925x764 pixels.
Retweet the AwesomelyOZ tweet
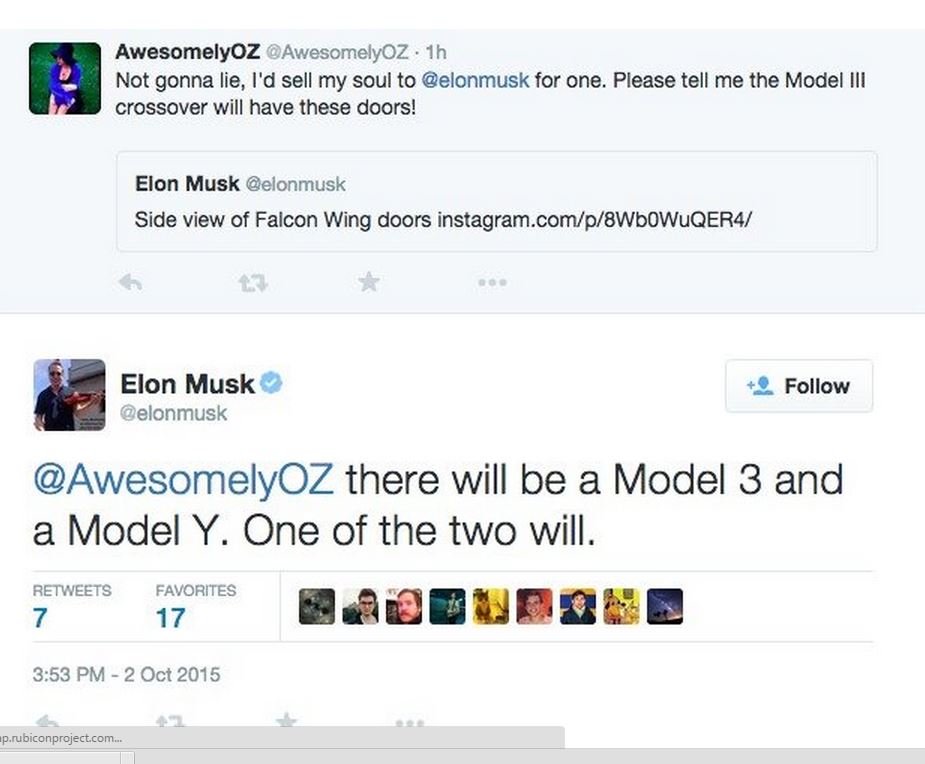(253, 284)
